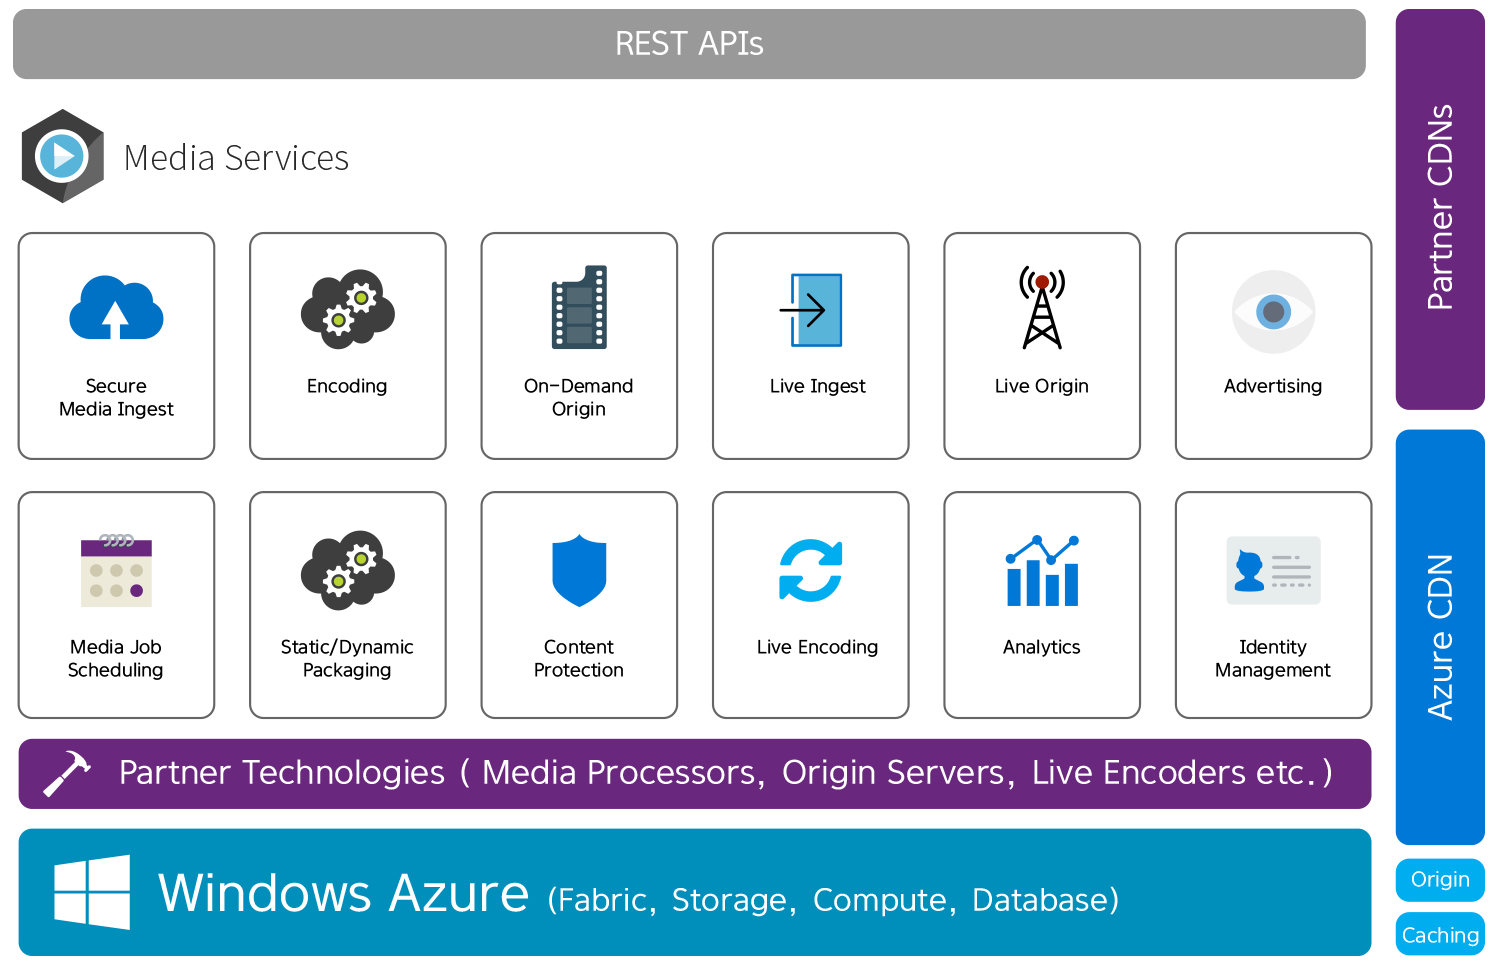This screenshot has width=1500, height=964.
Task: Select the REST APIs gray bar
Action: tap(689, 44)
